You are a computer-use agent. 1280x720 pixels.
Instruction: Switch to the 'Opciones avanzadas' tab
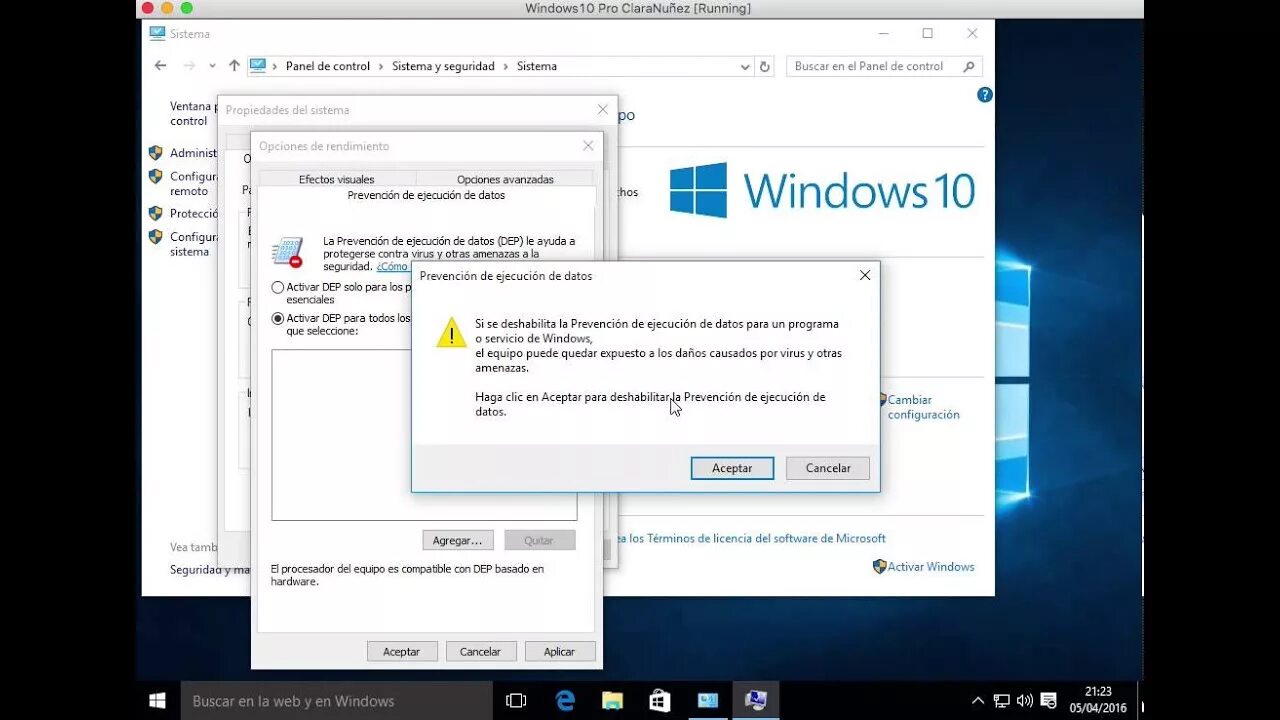coord(505,179)
